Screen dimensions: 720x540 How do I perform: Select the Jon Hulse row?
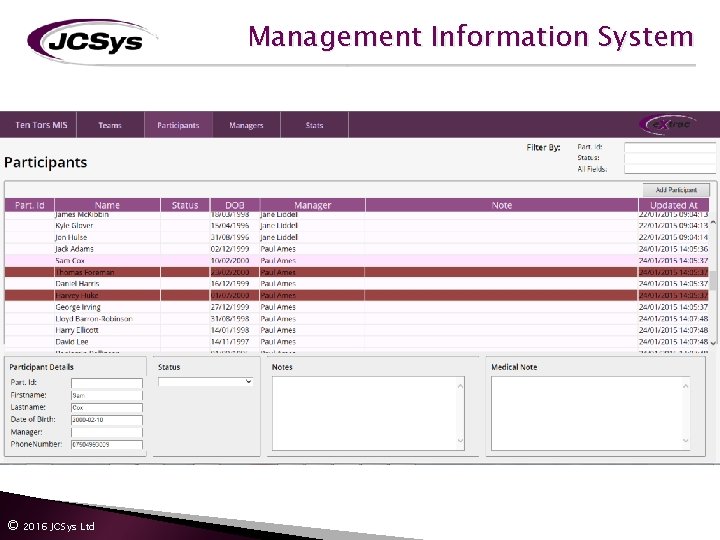coord(357,237)
